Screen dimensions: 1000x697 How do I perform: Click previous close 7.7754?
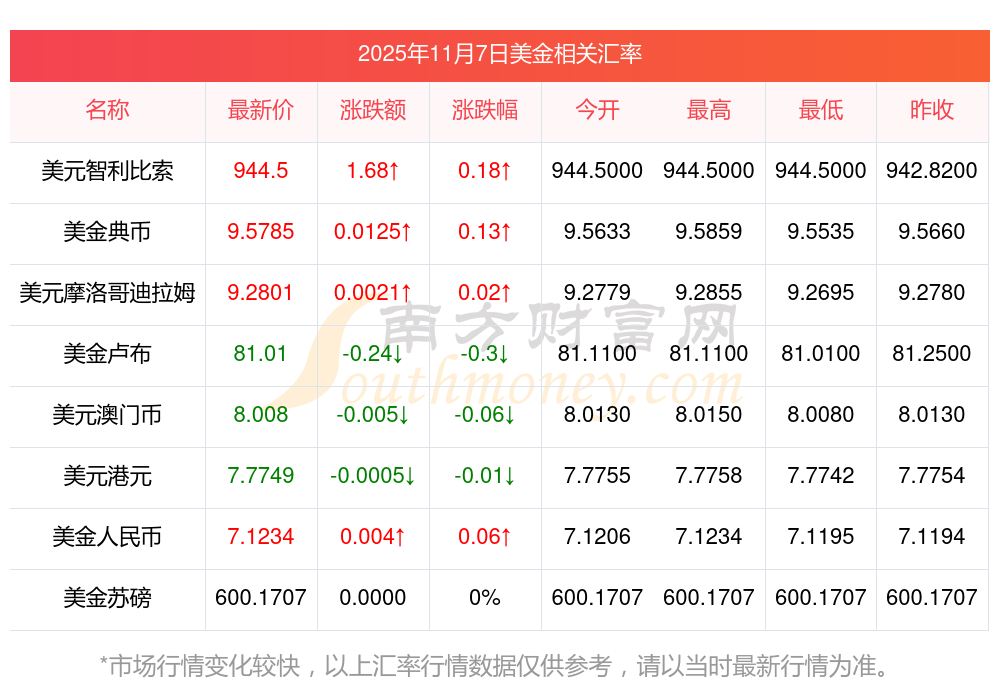932,476
